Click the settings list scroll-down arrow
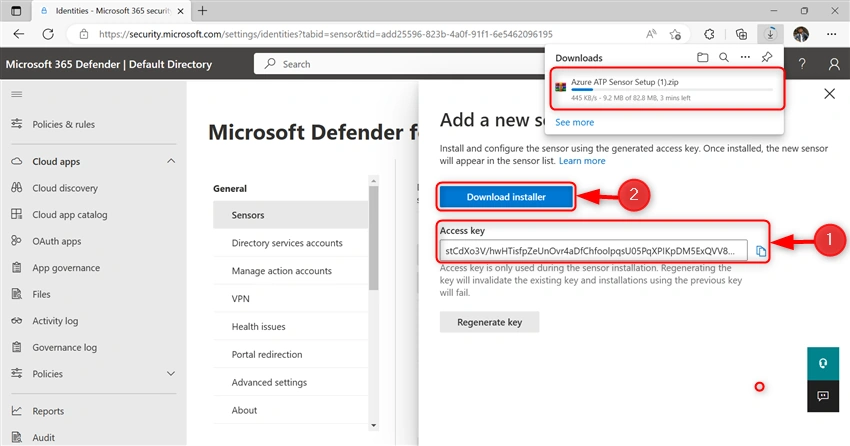850x446 pixels. 374,426
